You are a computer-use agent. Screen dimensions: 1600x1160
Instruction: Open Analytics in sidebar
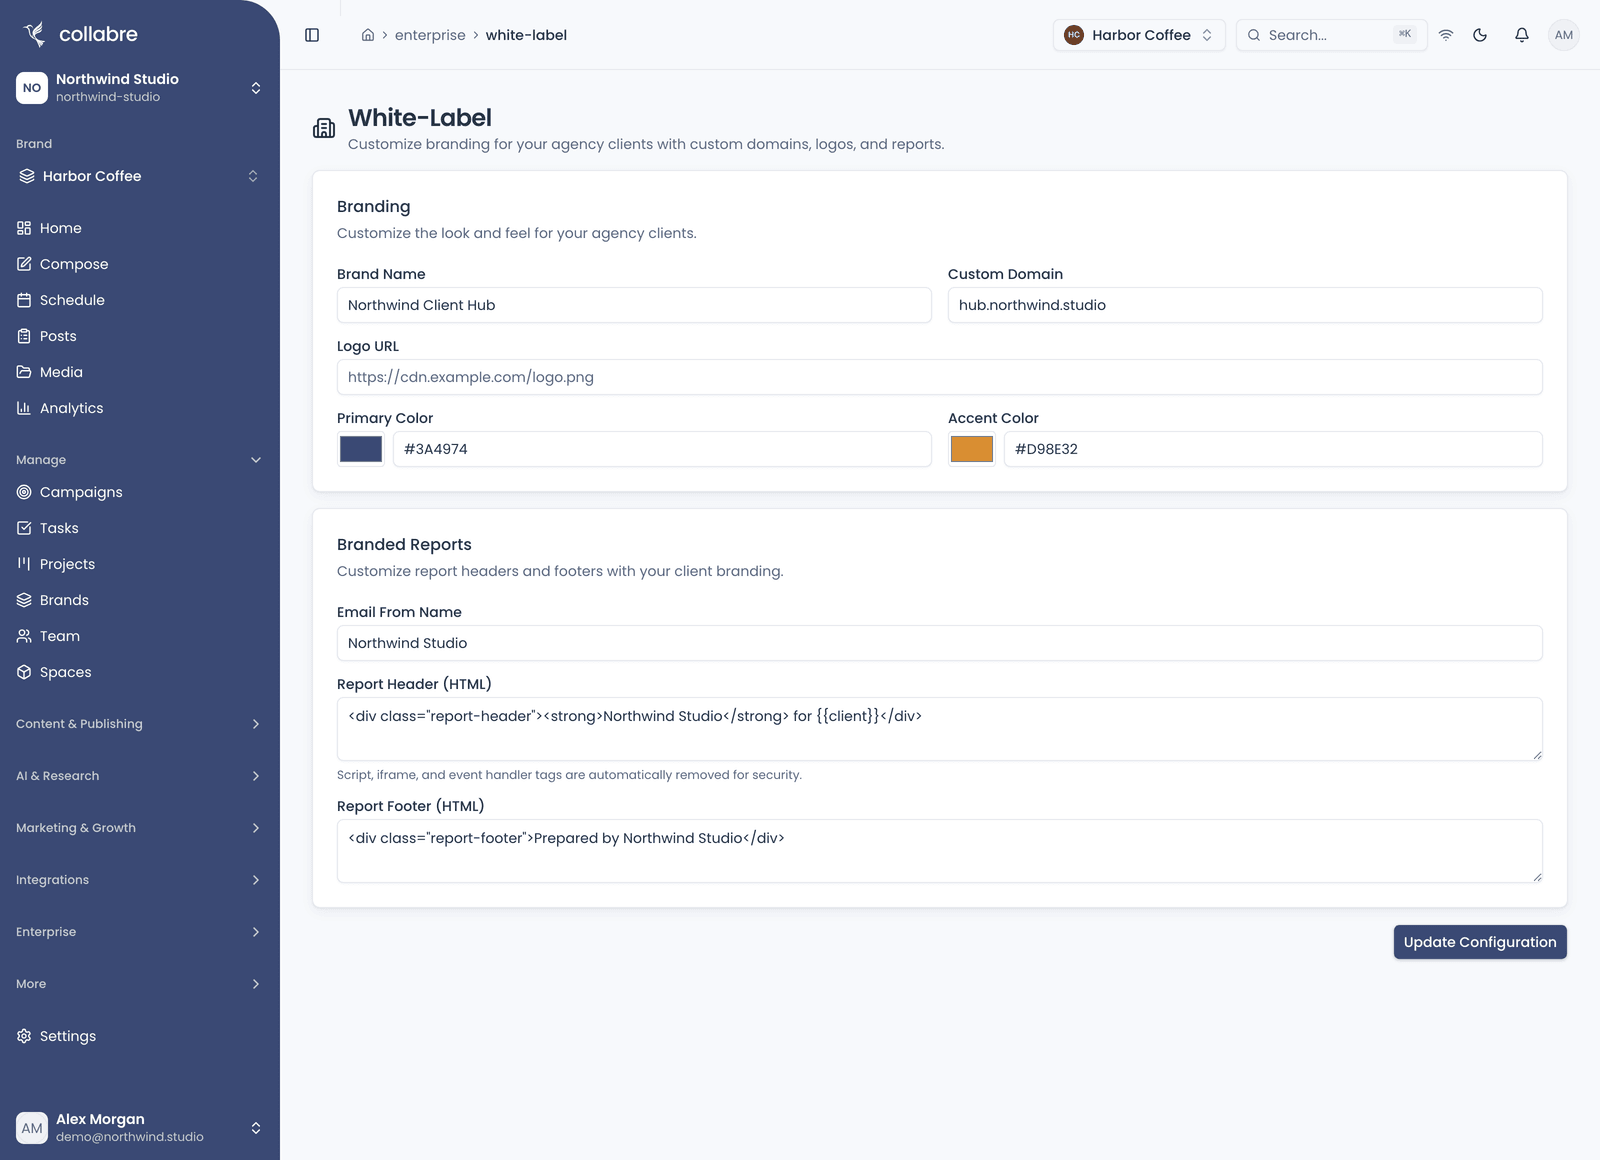(x=140, y=408)
